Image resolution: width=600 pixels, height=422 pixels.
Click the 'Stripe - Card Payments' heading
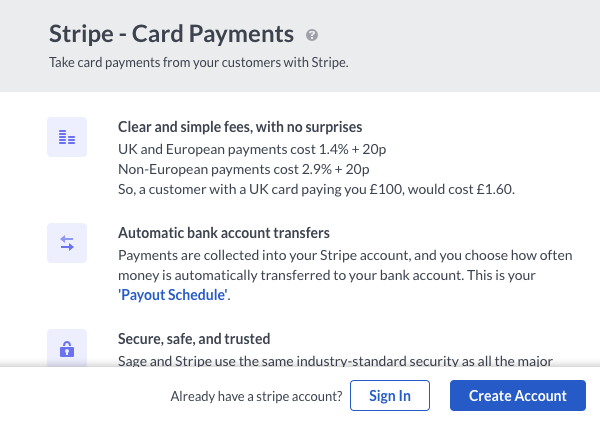pos(171,34)
